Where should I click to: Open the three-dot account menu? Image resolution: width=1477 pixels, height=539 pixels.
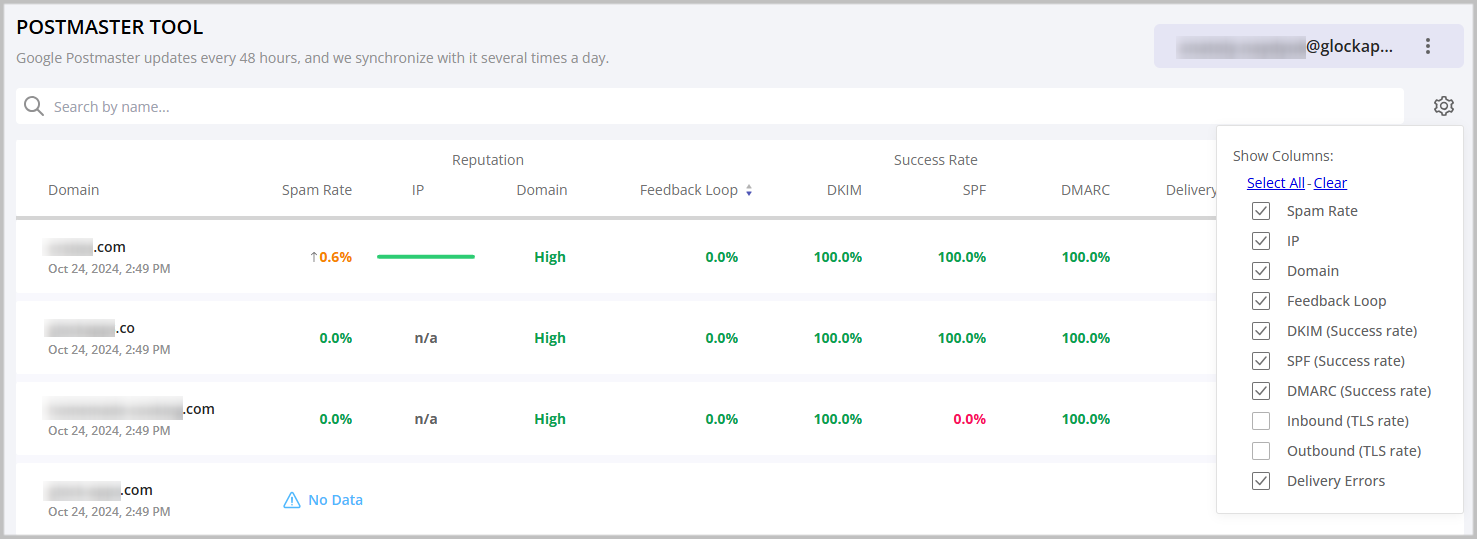point(1428,46)
